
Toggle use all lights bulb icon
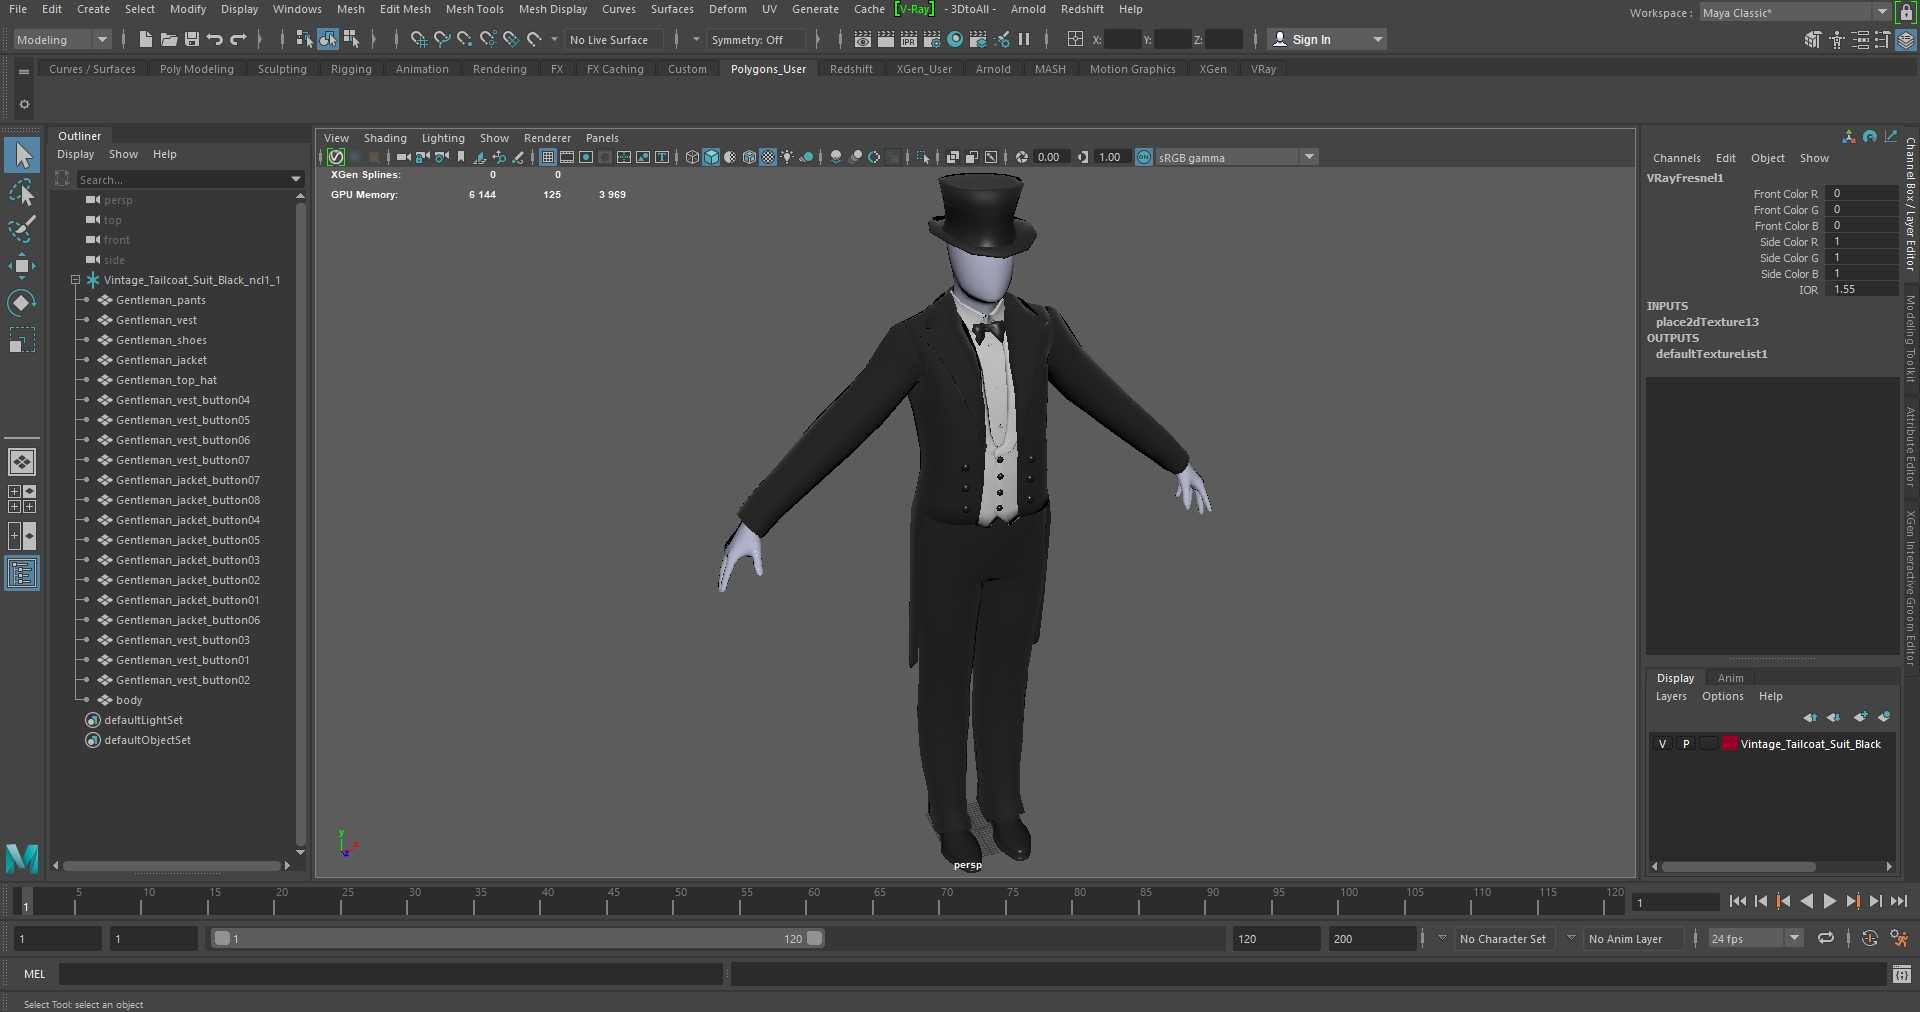787,157
